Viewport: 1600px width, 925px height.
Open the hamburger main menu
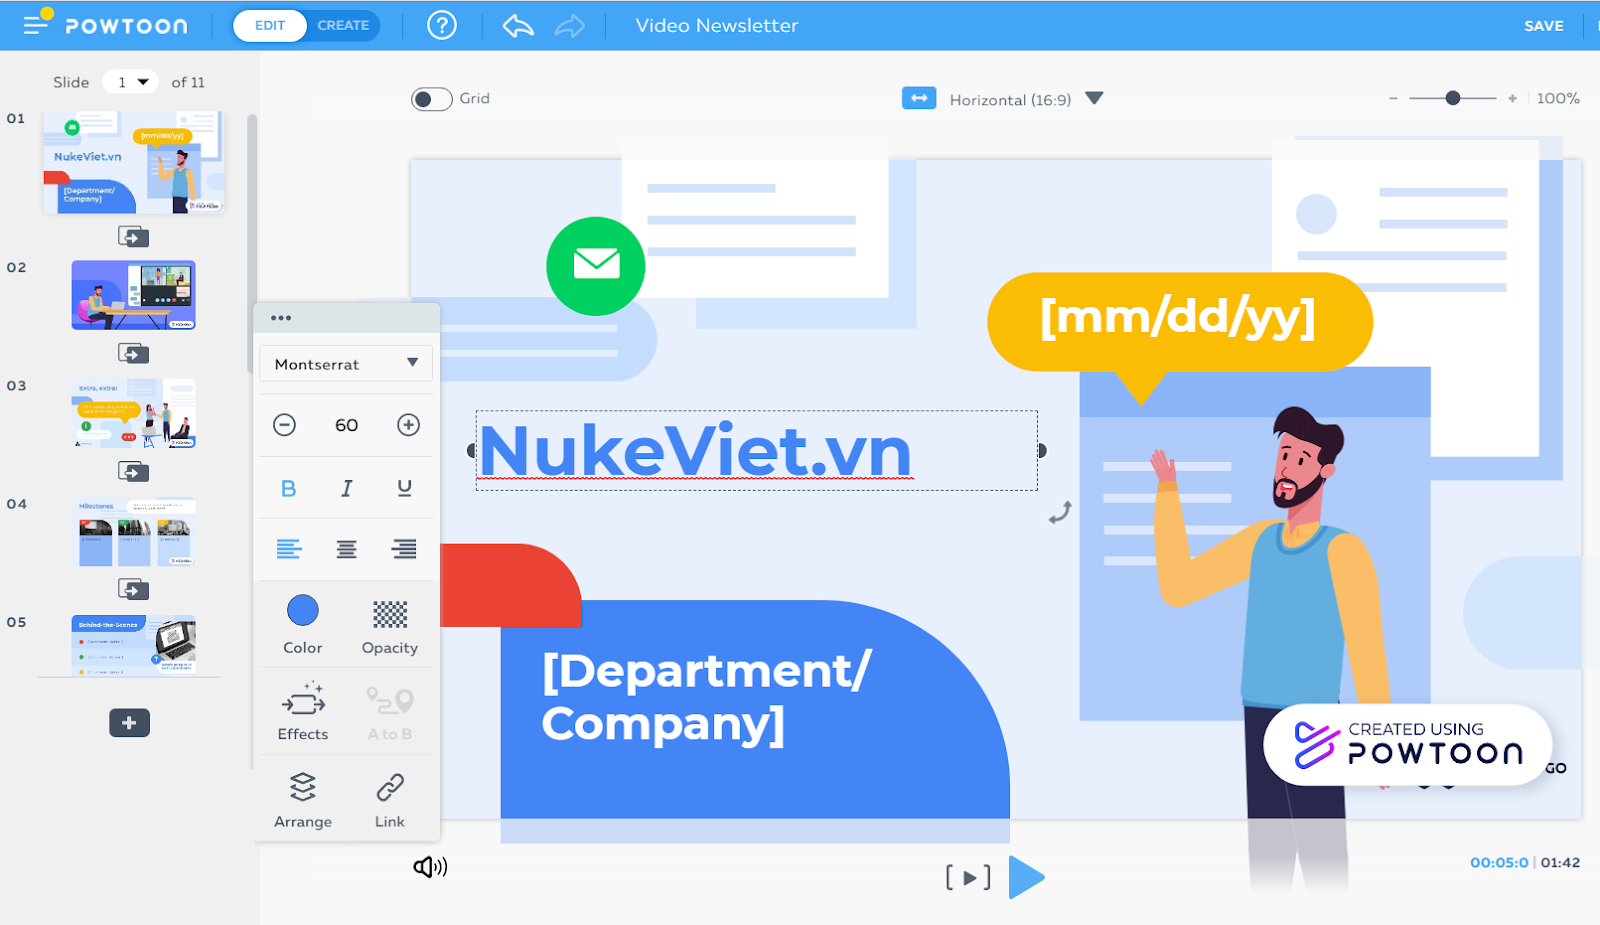tap(36, 24)
